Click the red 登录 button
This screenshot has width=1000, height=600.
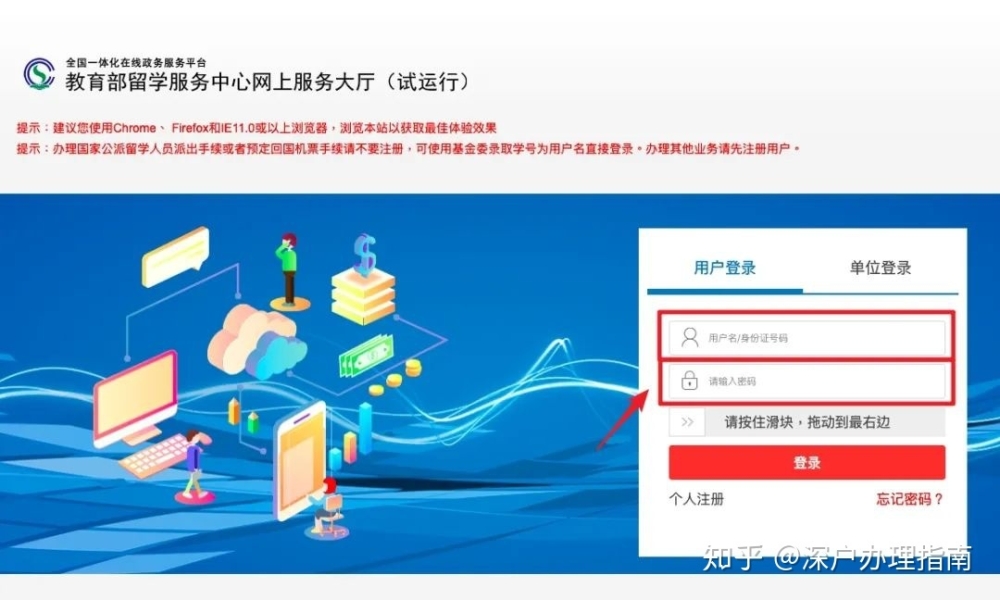tap(807, 463)
